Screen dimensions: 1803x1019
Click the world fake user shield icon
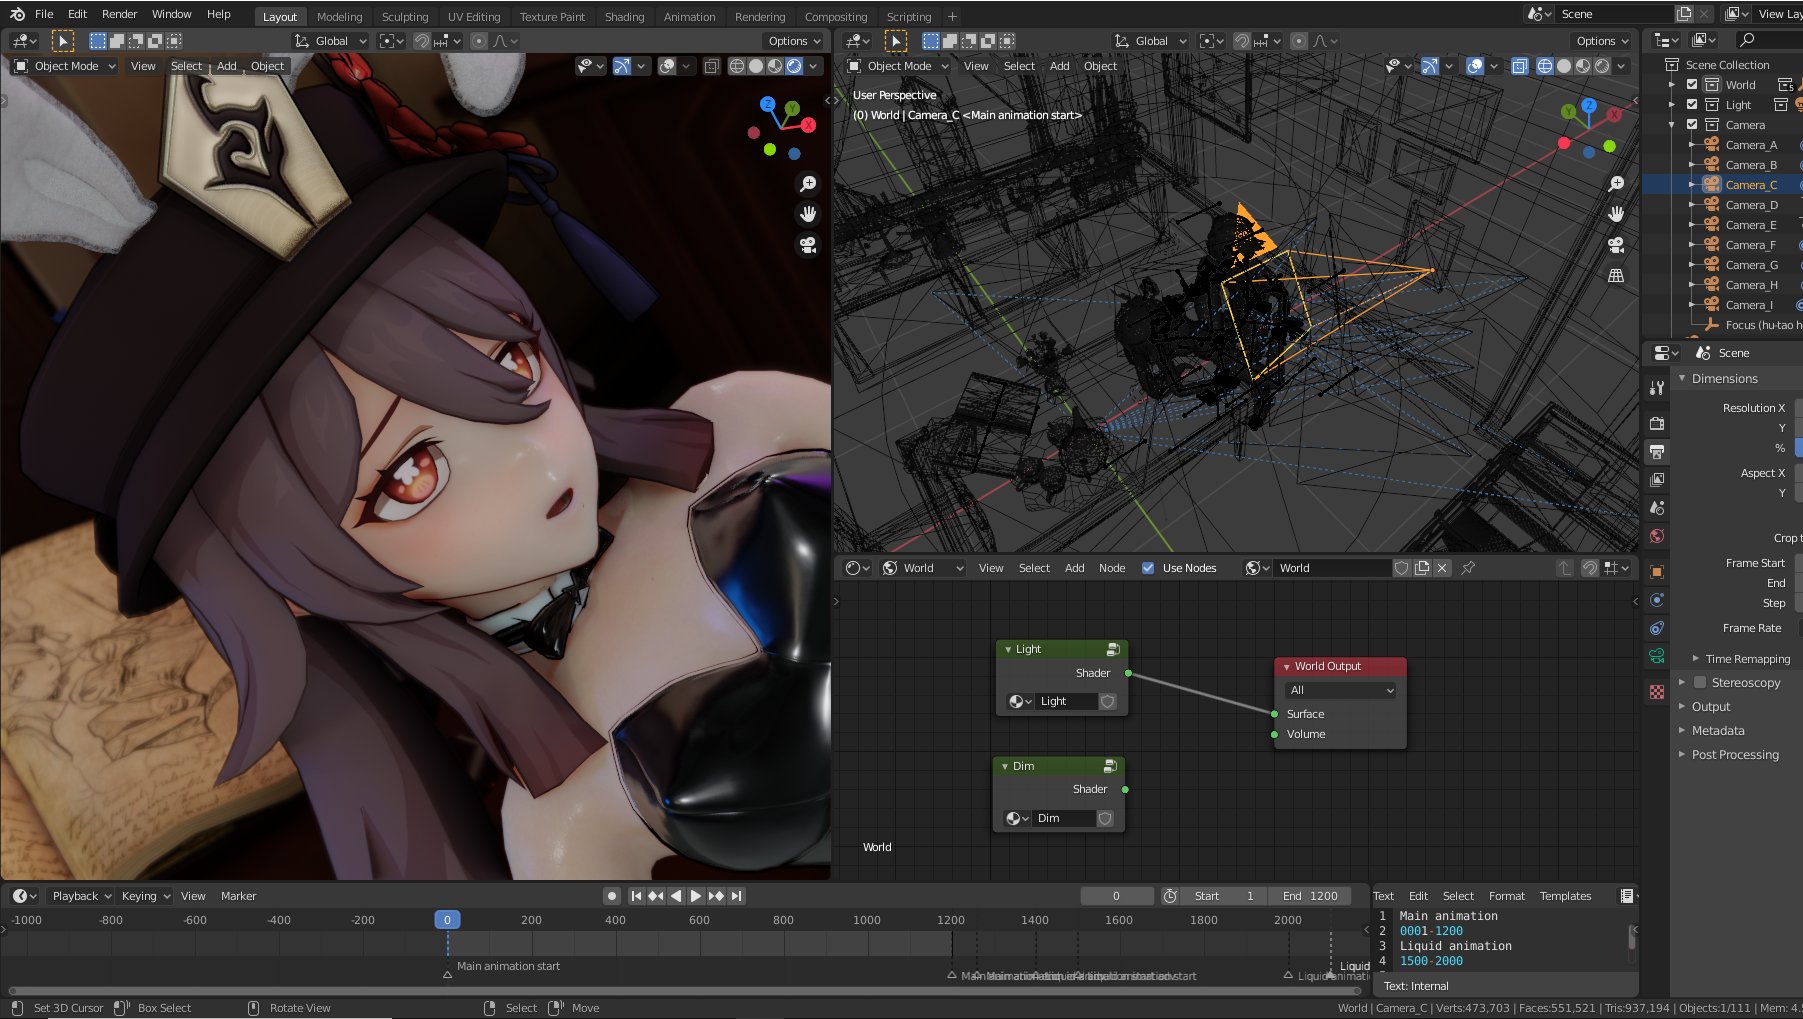pos(1402,568)
